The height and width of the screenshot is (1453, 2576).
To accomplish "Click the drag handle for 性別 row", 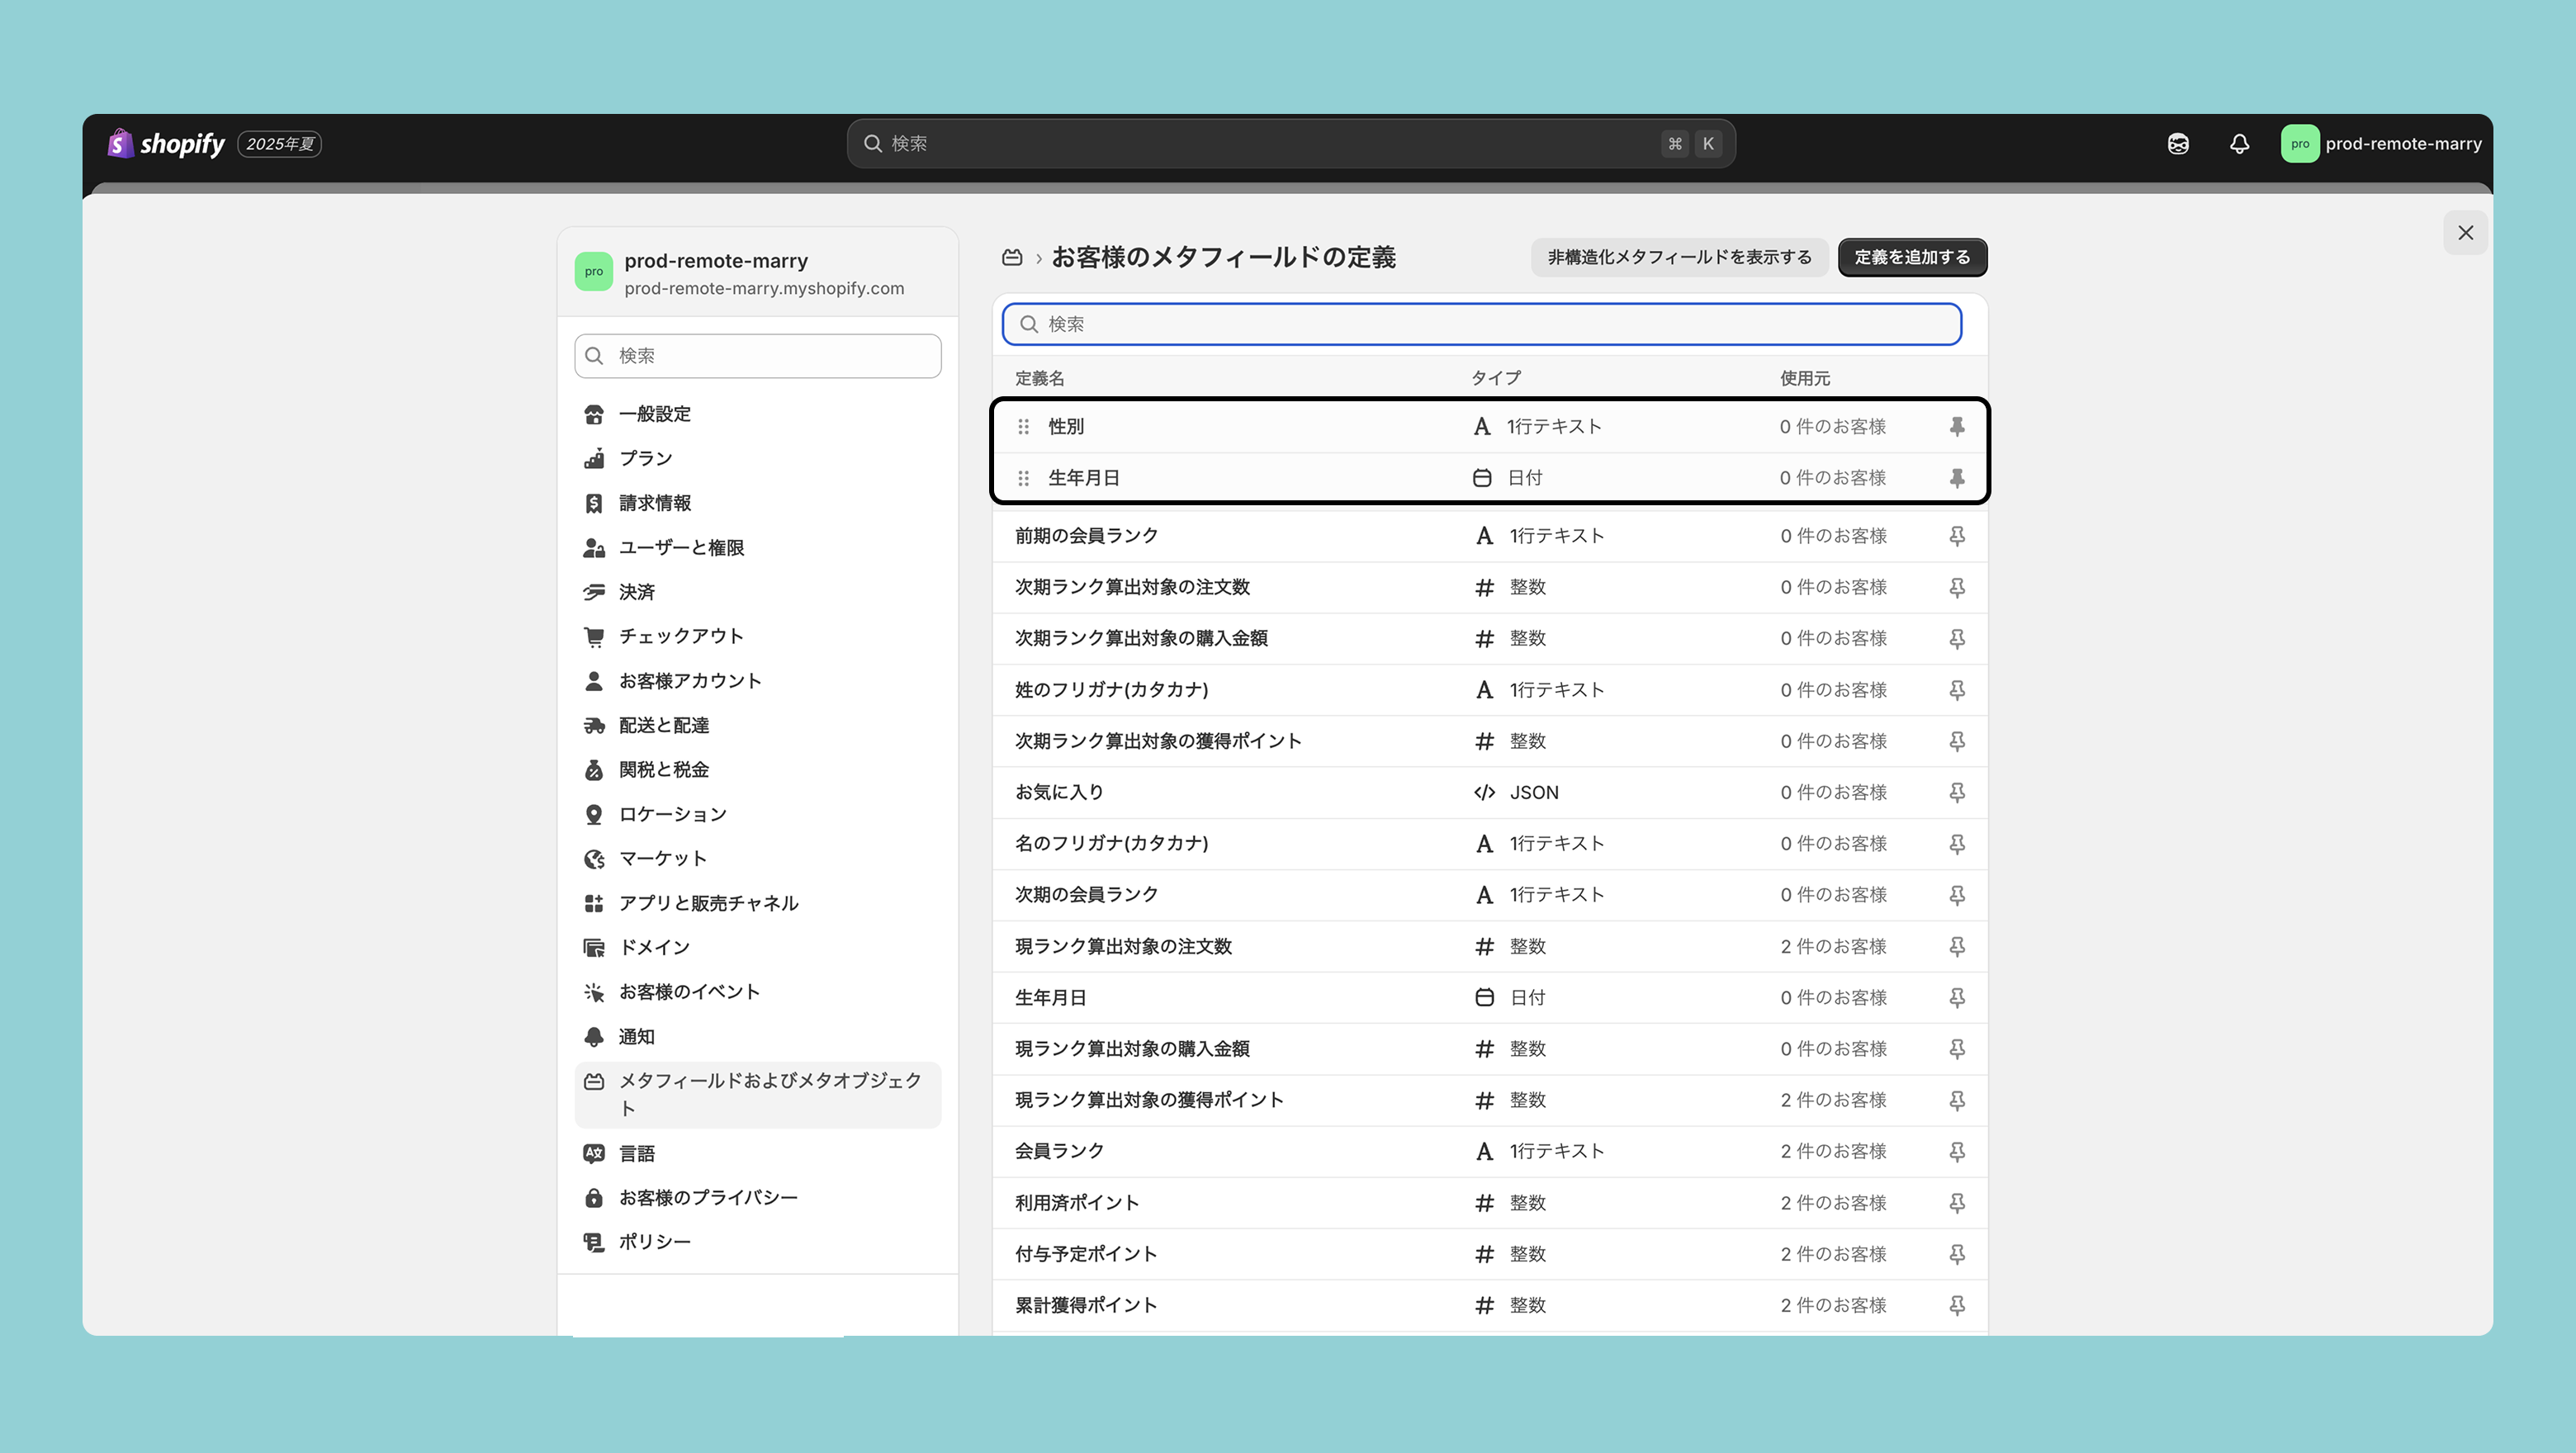I will [x=1023, y=427].
